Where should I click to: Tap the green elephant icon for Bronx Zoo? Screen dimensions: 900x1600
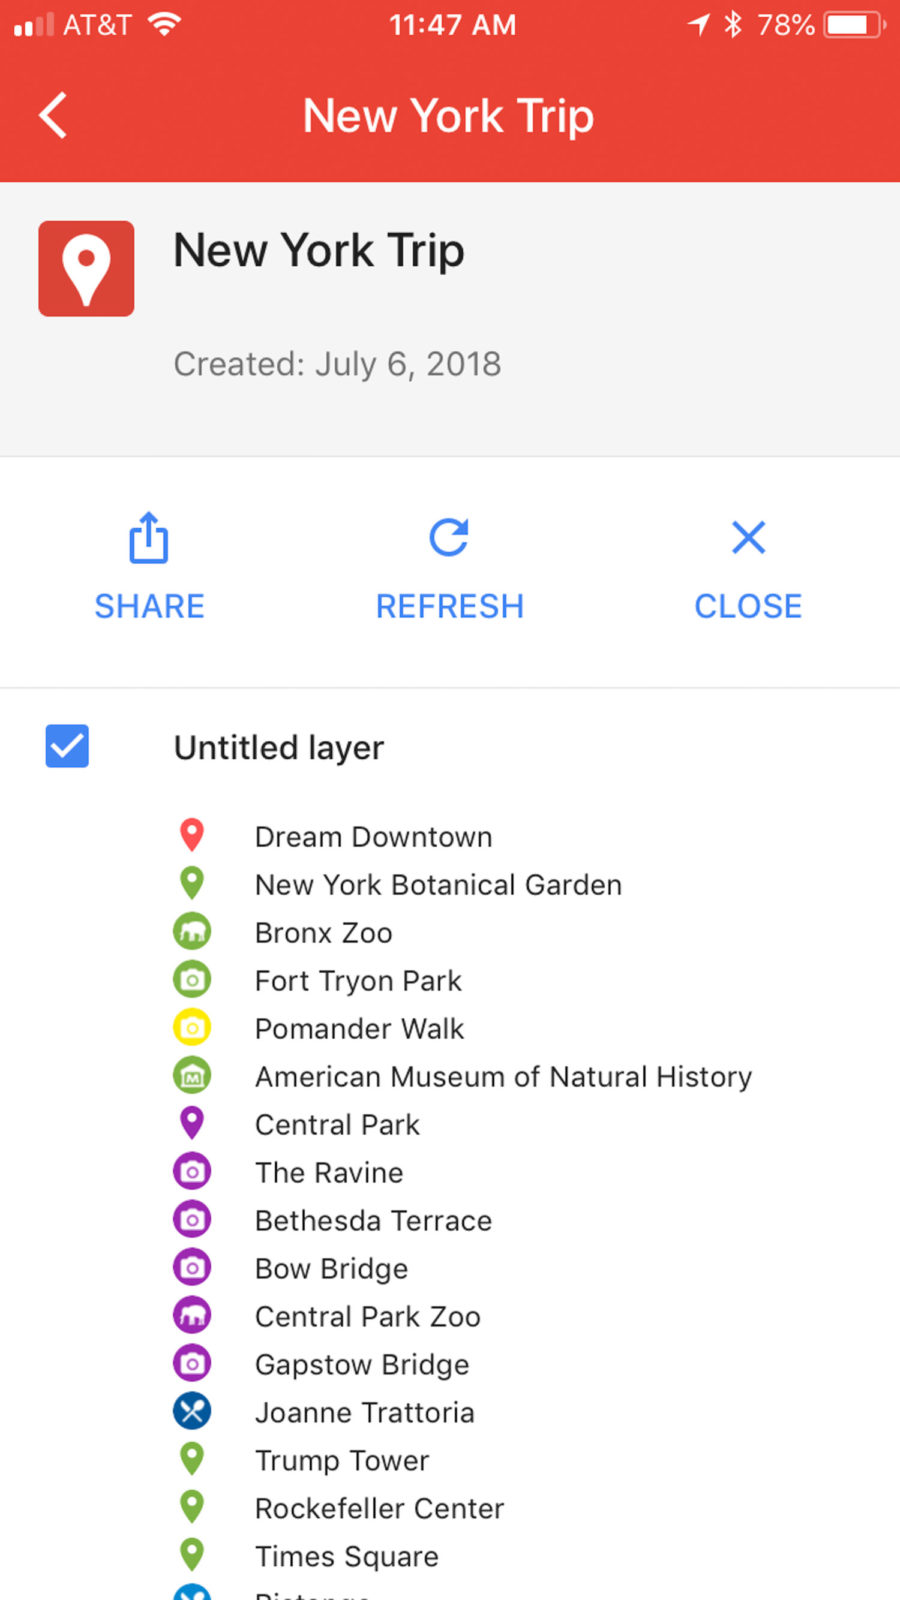[192, 932]
